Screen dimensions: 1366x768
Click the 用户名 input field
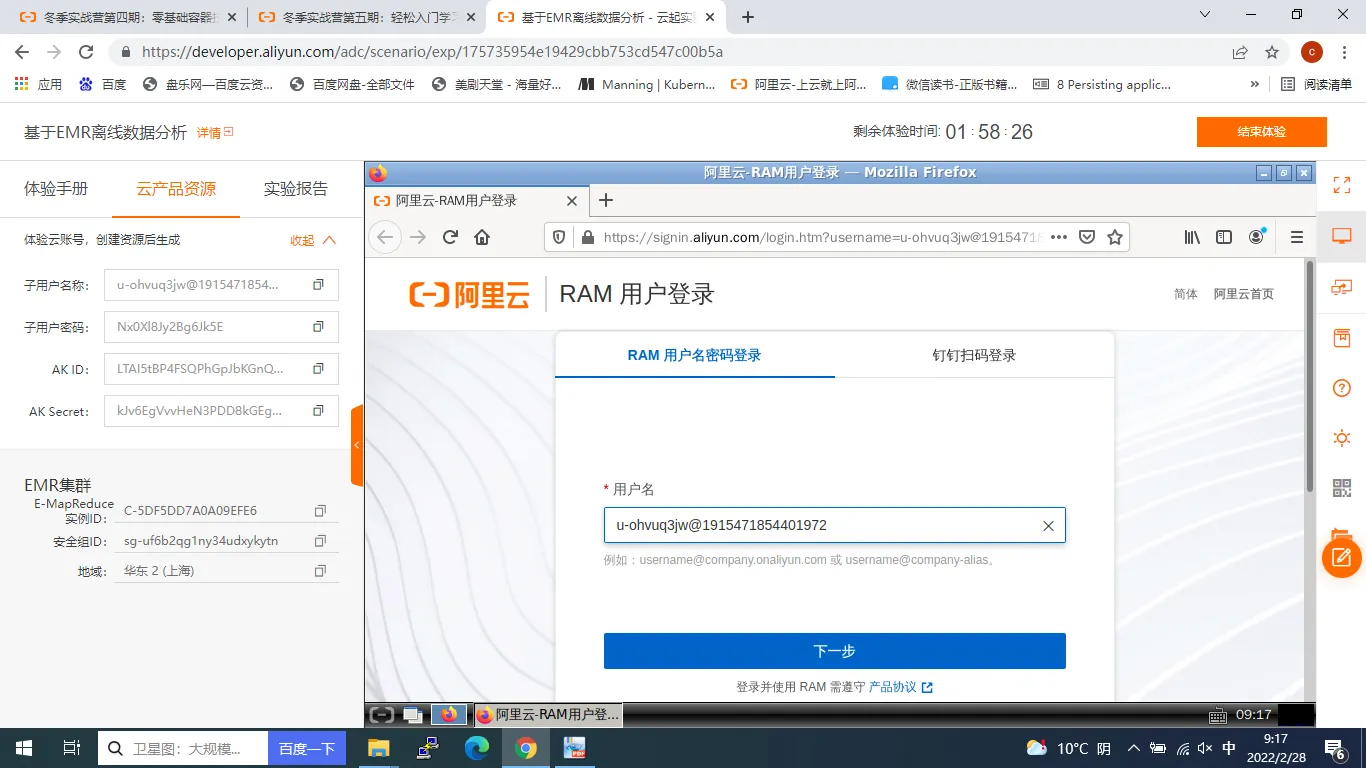tap(834, 525)
